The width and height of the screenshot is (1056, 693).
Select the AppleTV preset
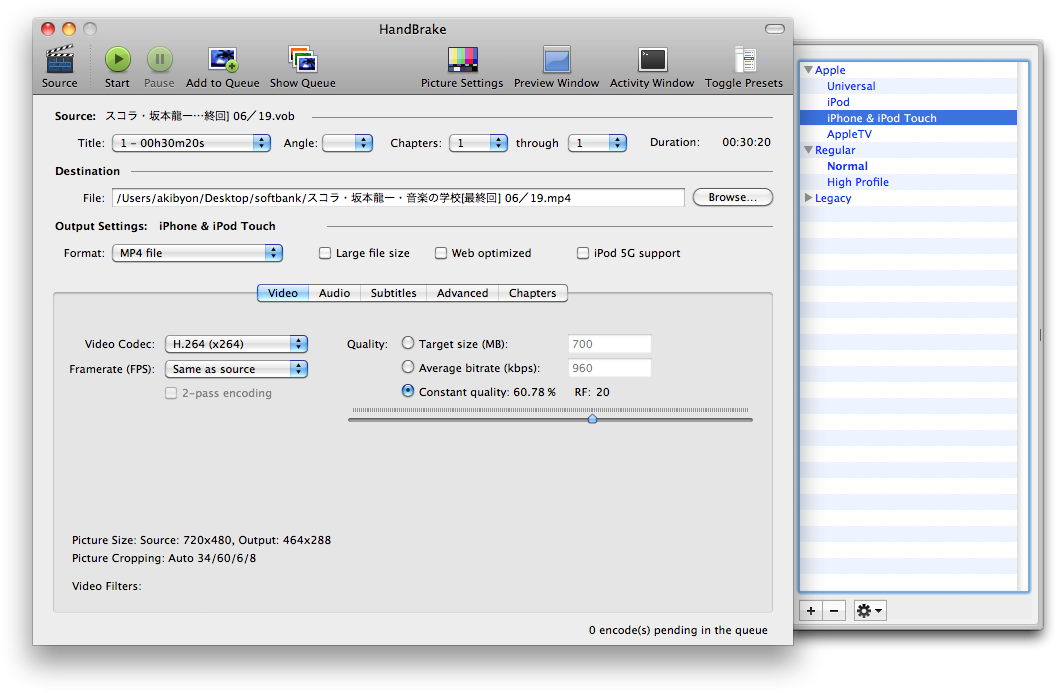(x=849, y=134)
